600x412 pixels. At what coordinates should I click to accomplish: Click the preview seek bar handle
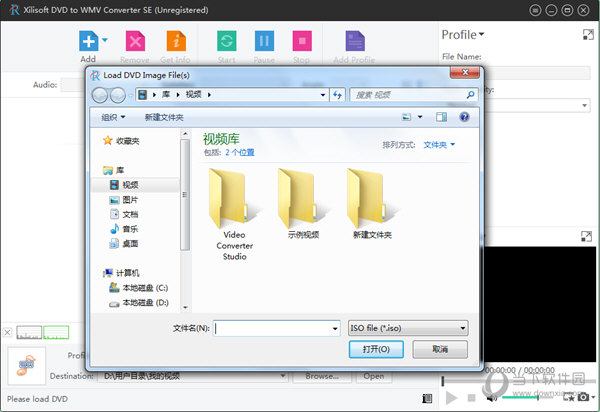(443, 381)
